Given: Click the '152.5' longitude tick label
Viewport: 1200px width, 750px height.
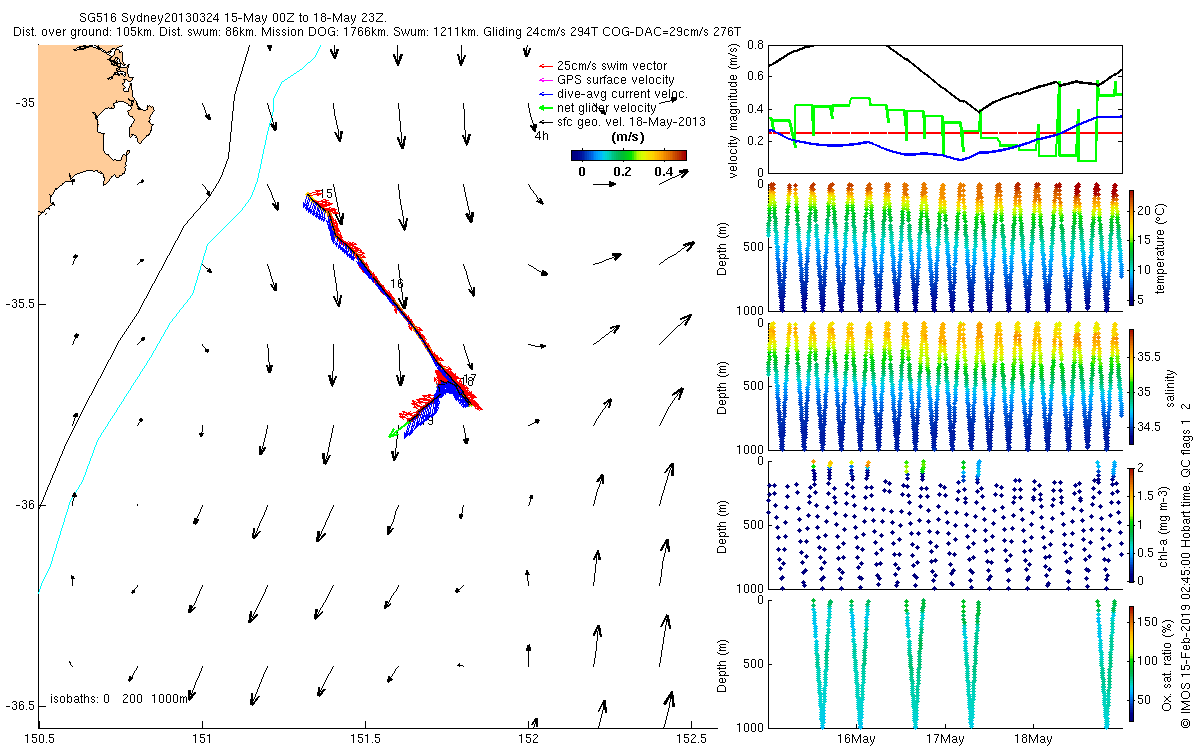Looking at the screenshot, I should click(691, 739).
